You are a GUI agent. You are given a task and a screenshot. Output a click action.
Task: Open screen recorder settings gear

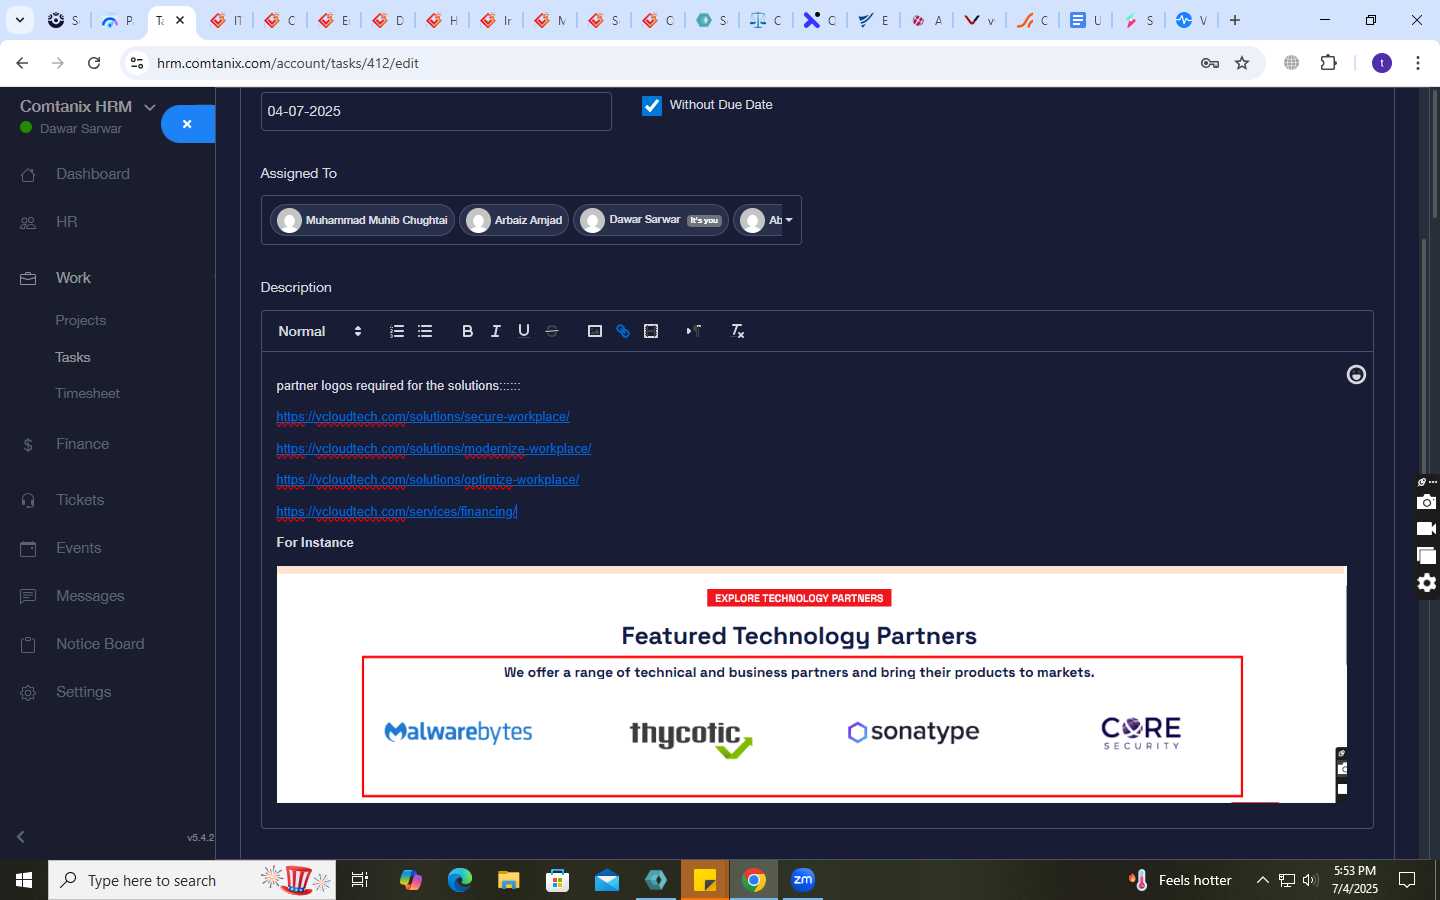click(x=1426, y=583)
